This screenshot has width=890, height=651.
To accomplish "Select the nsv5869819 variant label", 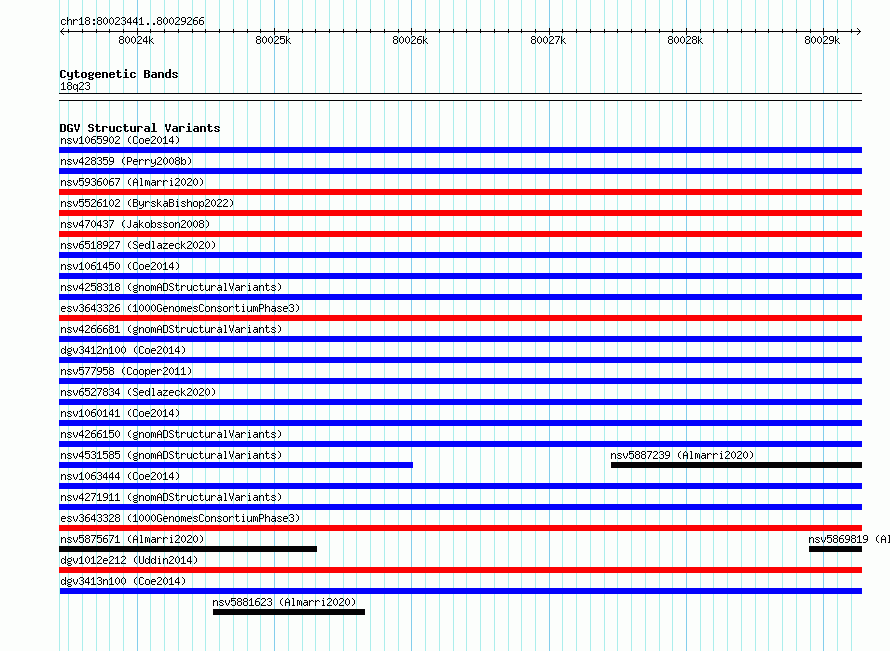I will [x=849, y=539].
